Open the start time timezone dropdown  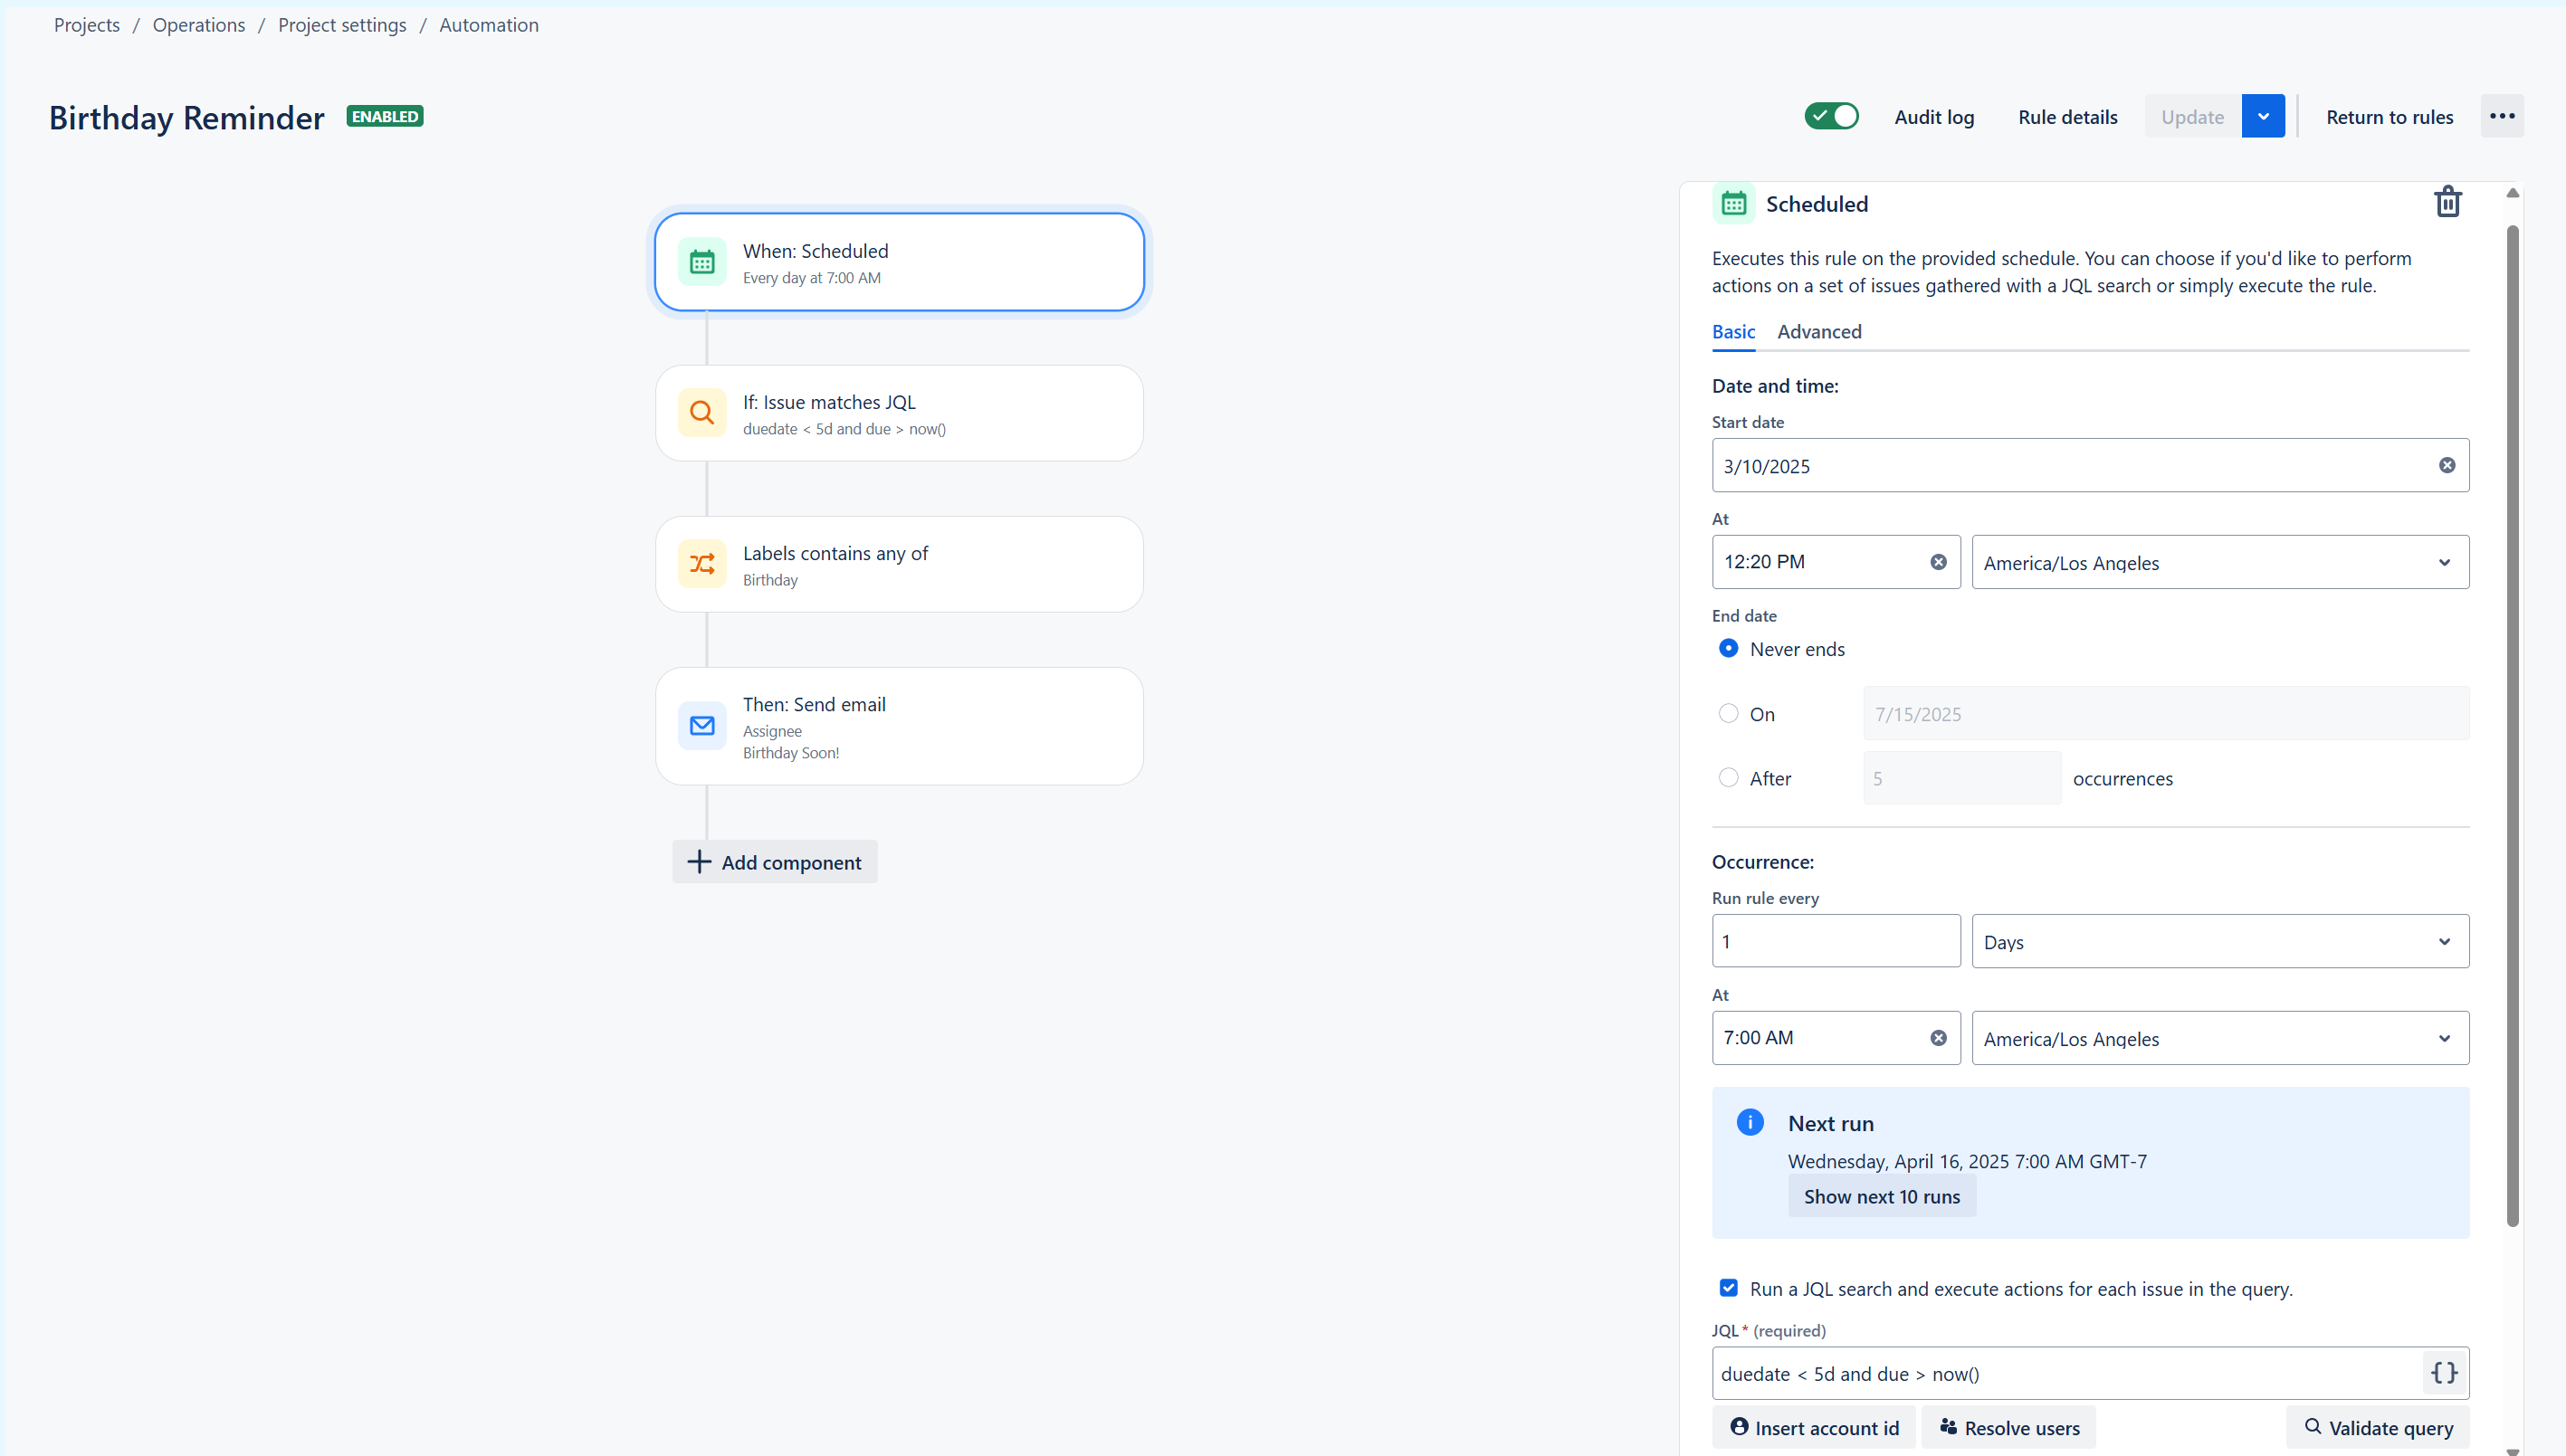tap(2220, 562)
